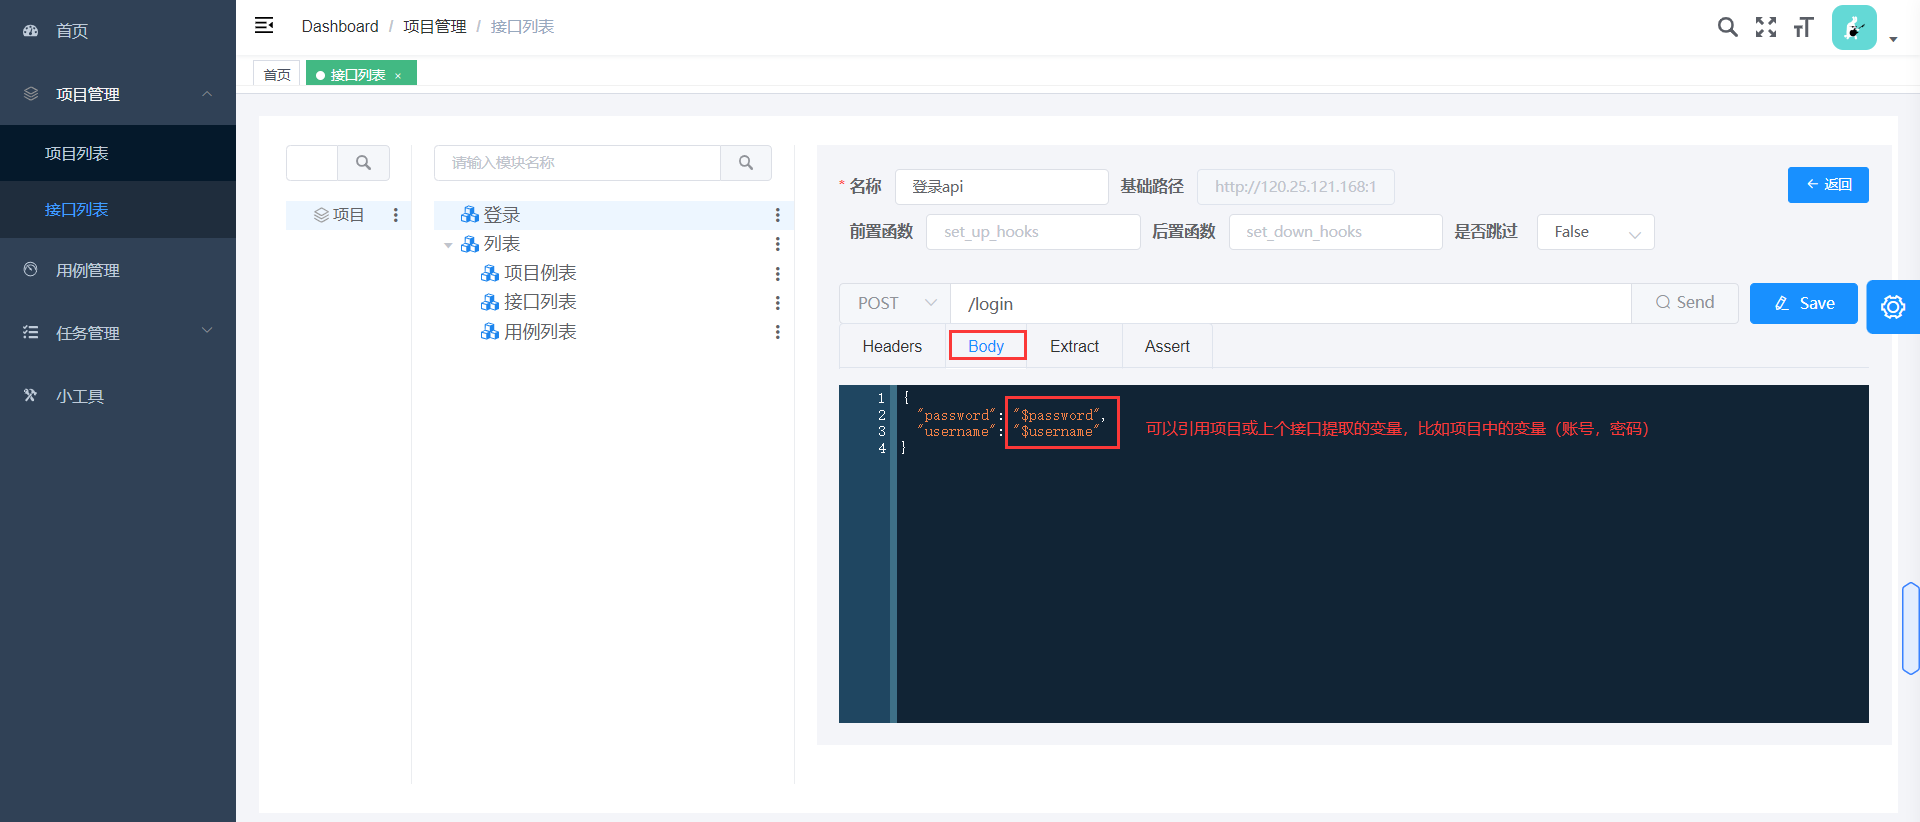
Task: Open the font size icon
Action: tap(1803, 27)
